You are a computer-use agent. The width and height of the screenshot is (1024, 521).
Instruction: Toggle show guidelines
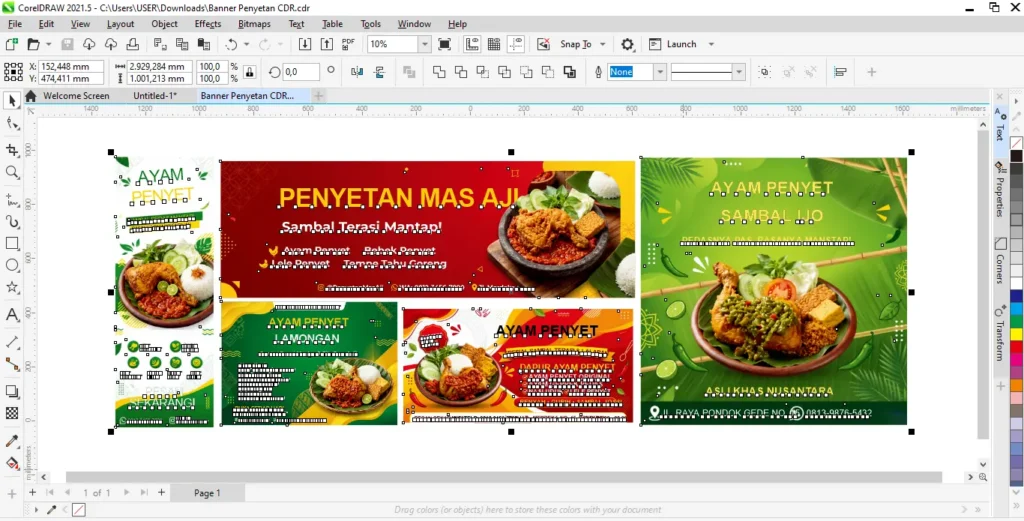click(516, 44)
